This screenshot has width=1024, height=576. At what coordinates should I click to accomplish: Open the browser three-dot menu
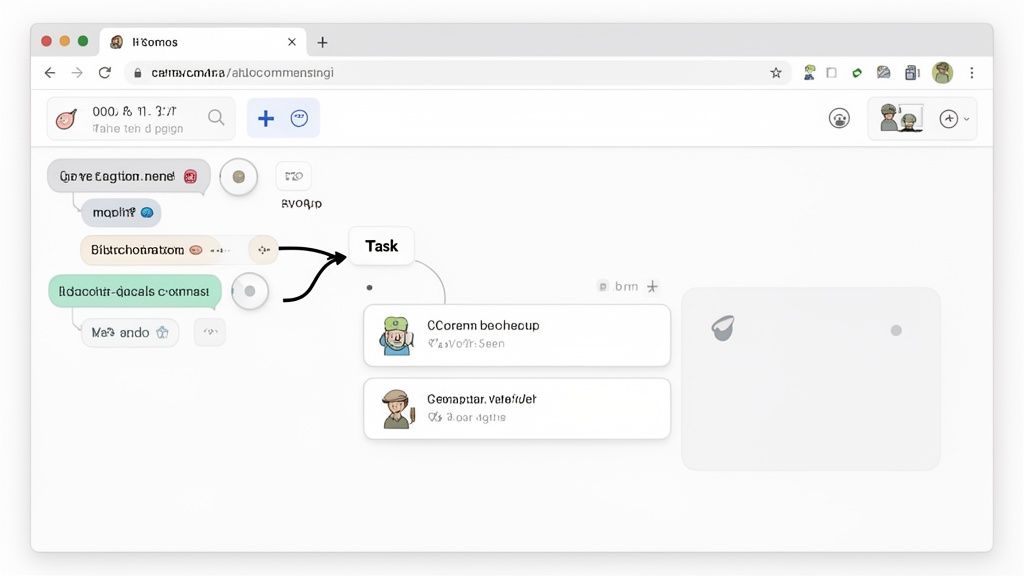(x=971, y=72)
